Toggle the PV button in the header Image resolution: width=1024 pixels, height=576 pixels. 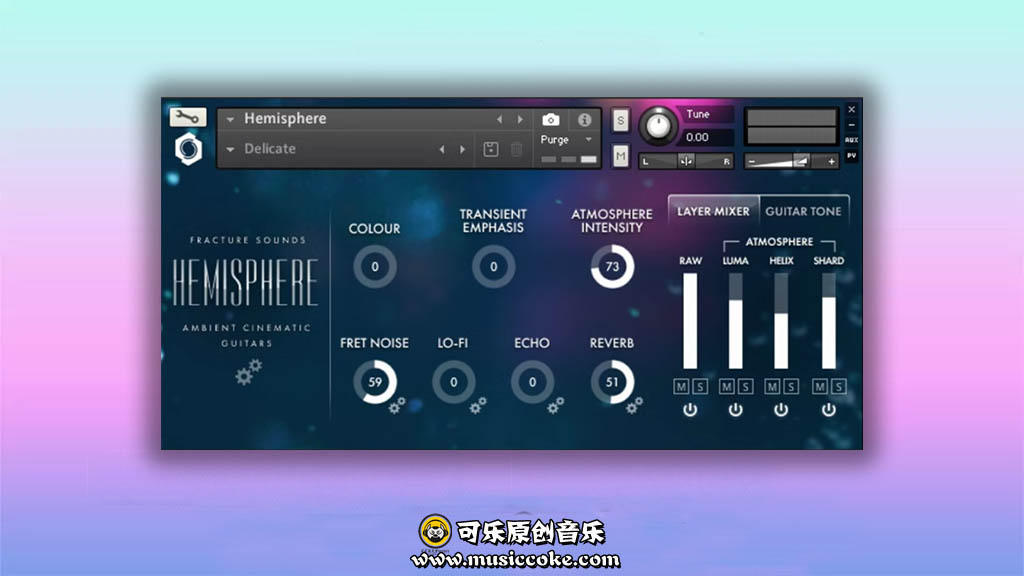pyautogui.click(x=852, y=155)
